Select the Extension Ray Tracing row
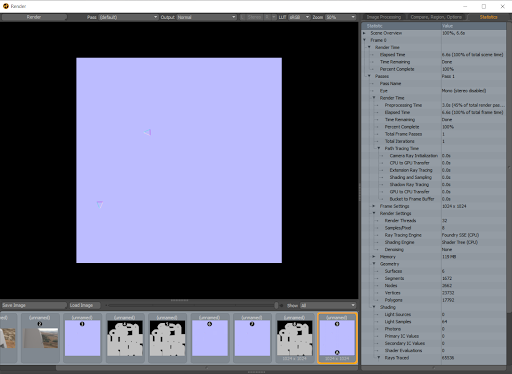The height and width of the screenshot is (374, 512). point(434,170)
